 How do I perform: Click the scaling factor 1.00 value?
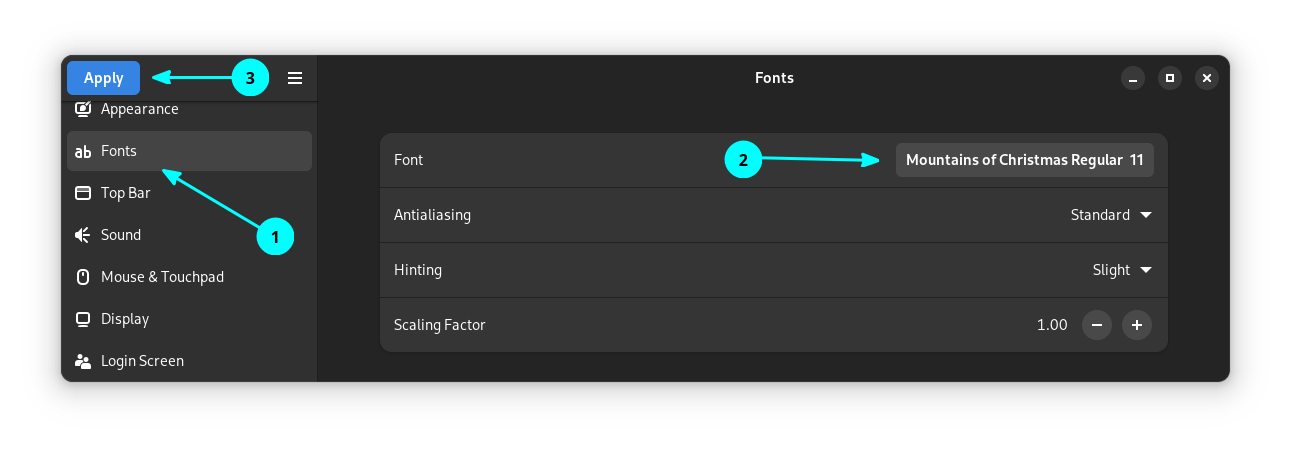pyautogui.click(x=1052, y=325)
